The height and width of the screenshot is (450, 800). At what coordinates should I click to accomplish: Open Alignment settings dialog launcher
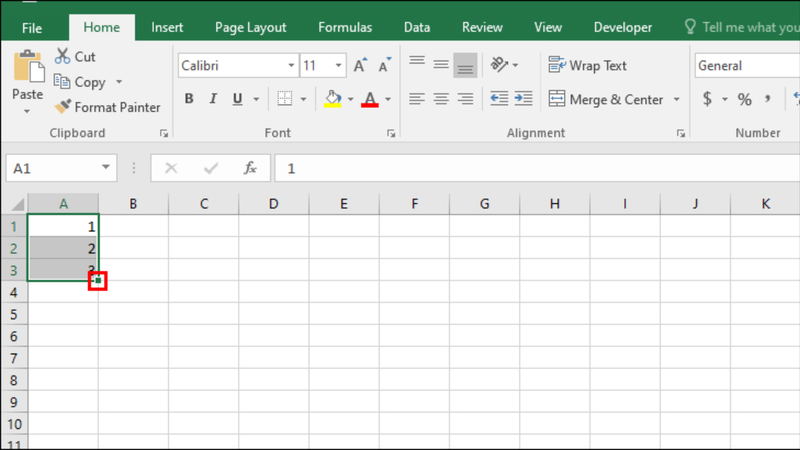[x=681, y=134]
